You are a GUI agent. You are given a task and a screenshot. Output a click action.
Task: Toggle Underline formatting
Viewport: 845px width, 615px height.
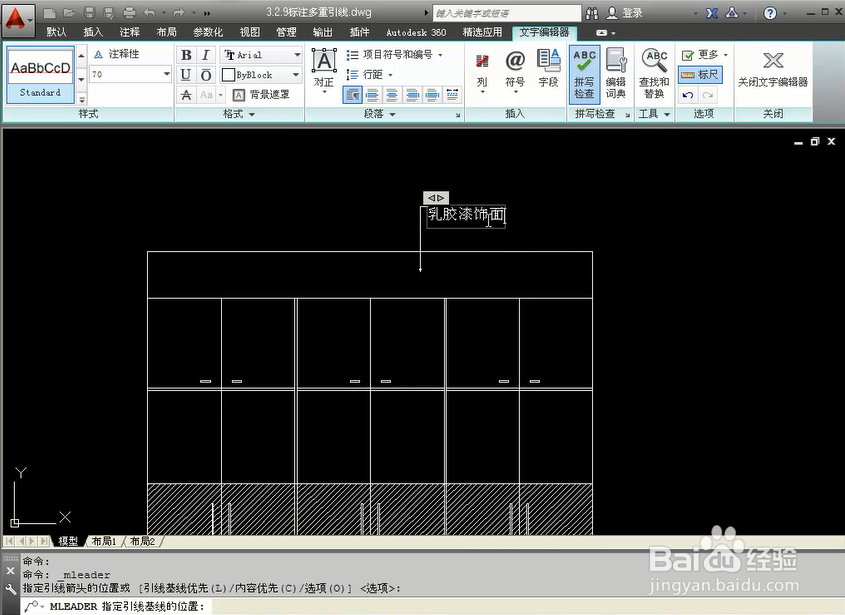186,75
